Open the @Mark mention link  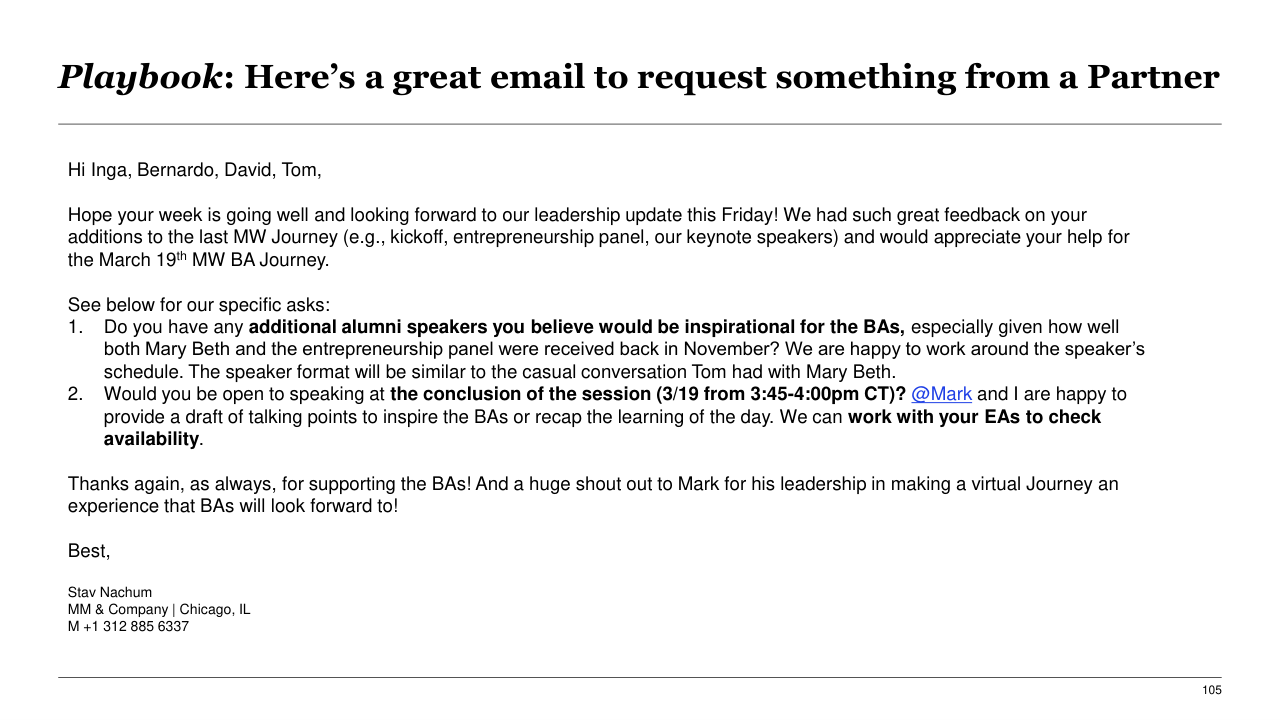941,394
